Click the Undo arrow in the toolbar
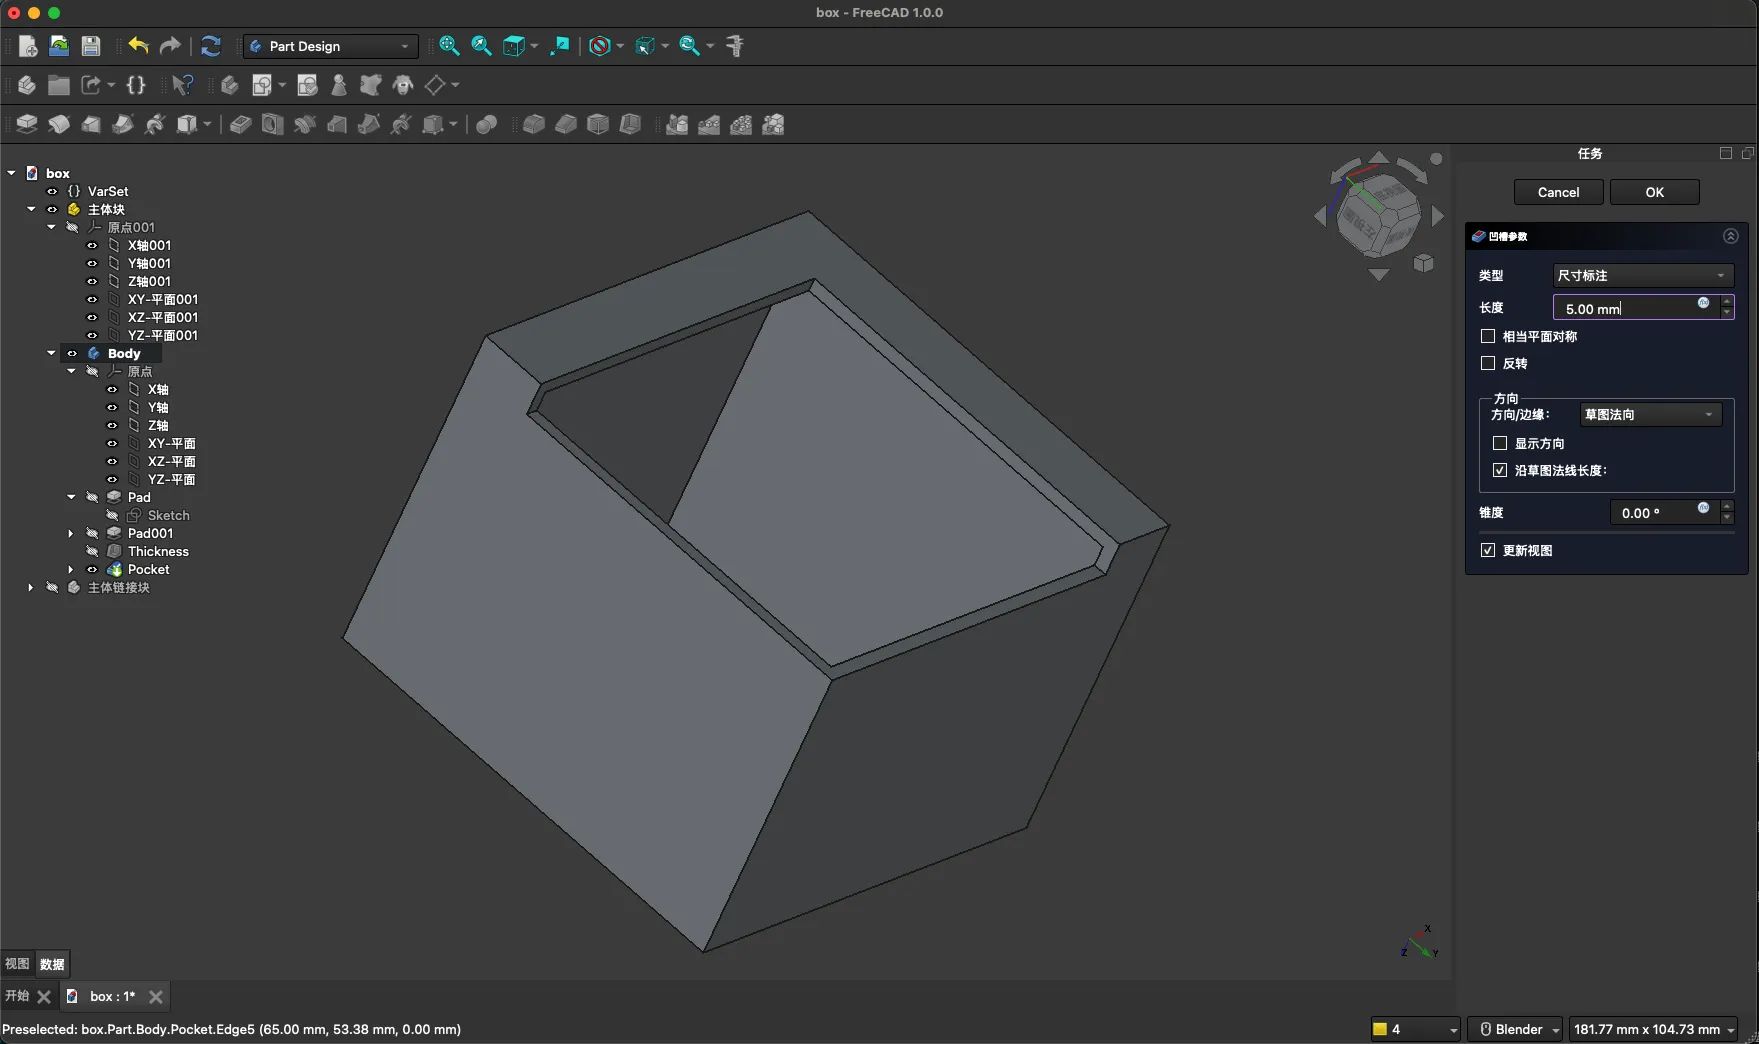1759x1044 pixels. (x=138, y=46)
